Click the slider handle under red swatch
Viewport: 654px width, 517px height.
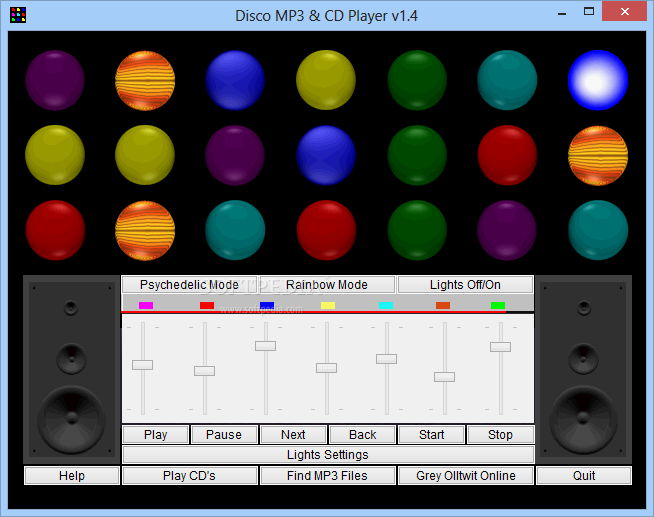click(204, 371)
